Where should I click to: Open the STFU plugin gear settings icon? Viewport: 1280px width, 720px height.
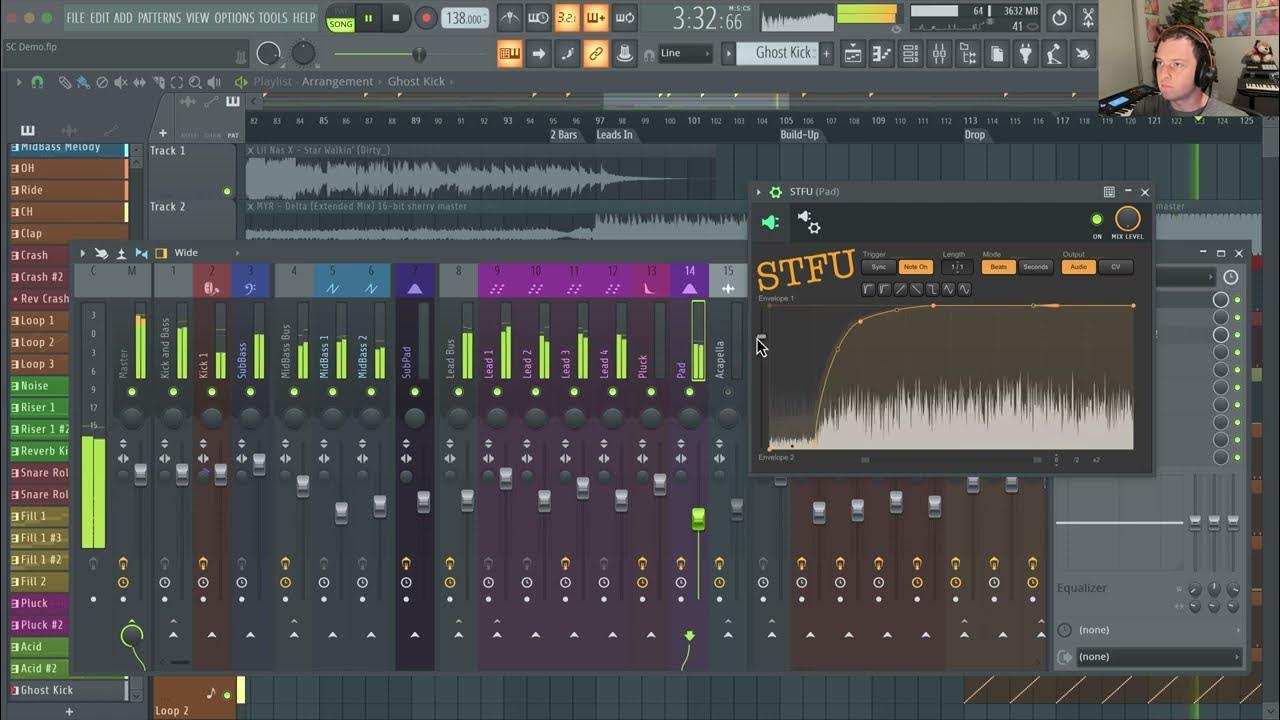click(x=775, y=192)
